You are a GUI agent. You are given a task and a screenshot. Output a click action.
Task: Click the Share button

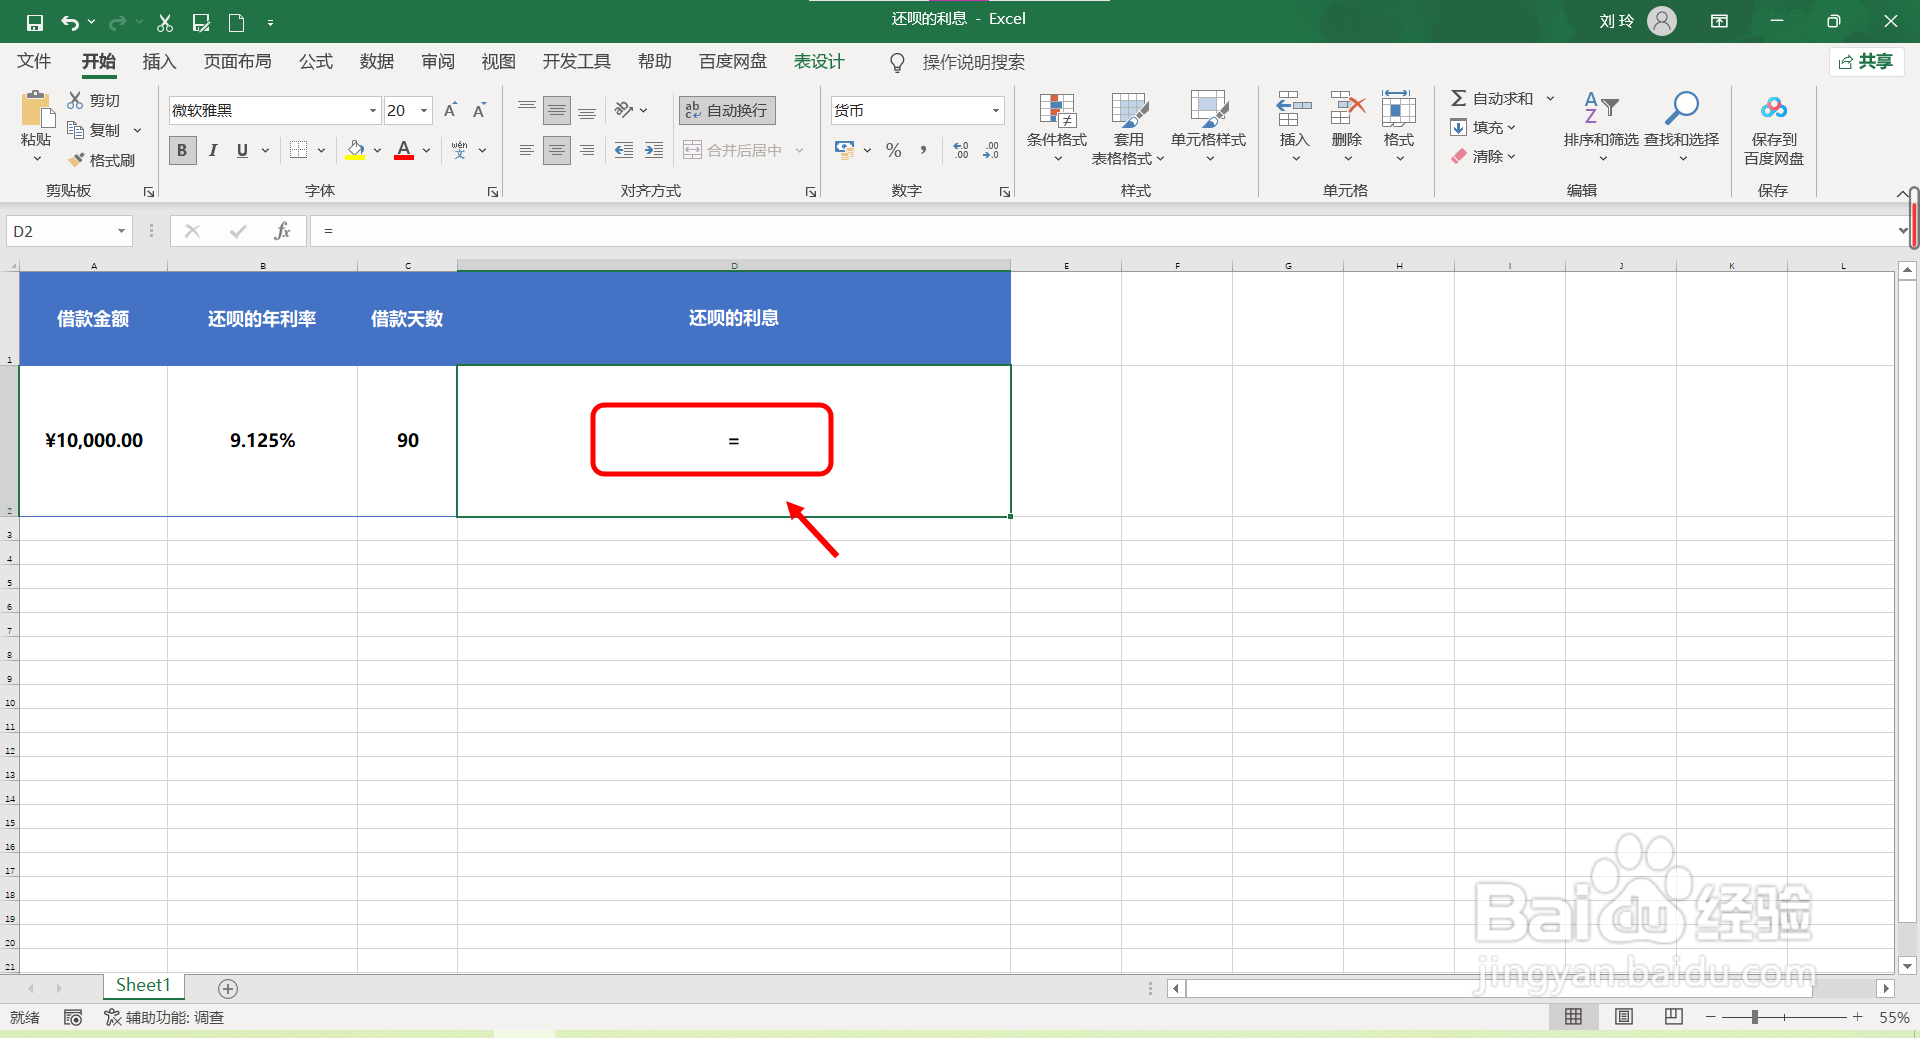point(1866,62)
